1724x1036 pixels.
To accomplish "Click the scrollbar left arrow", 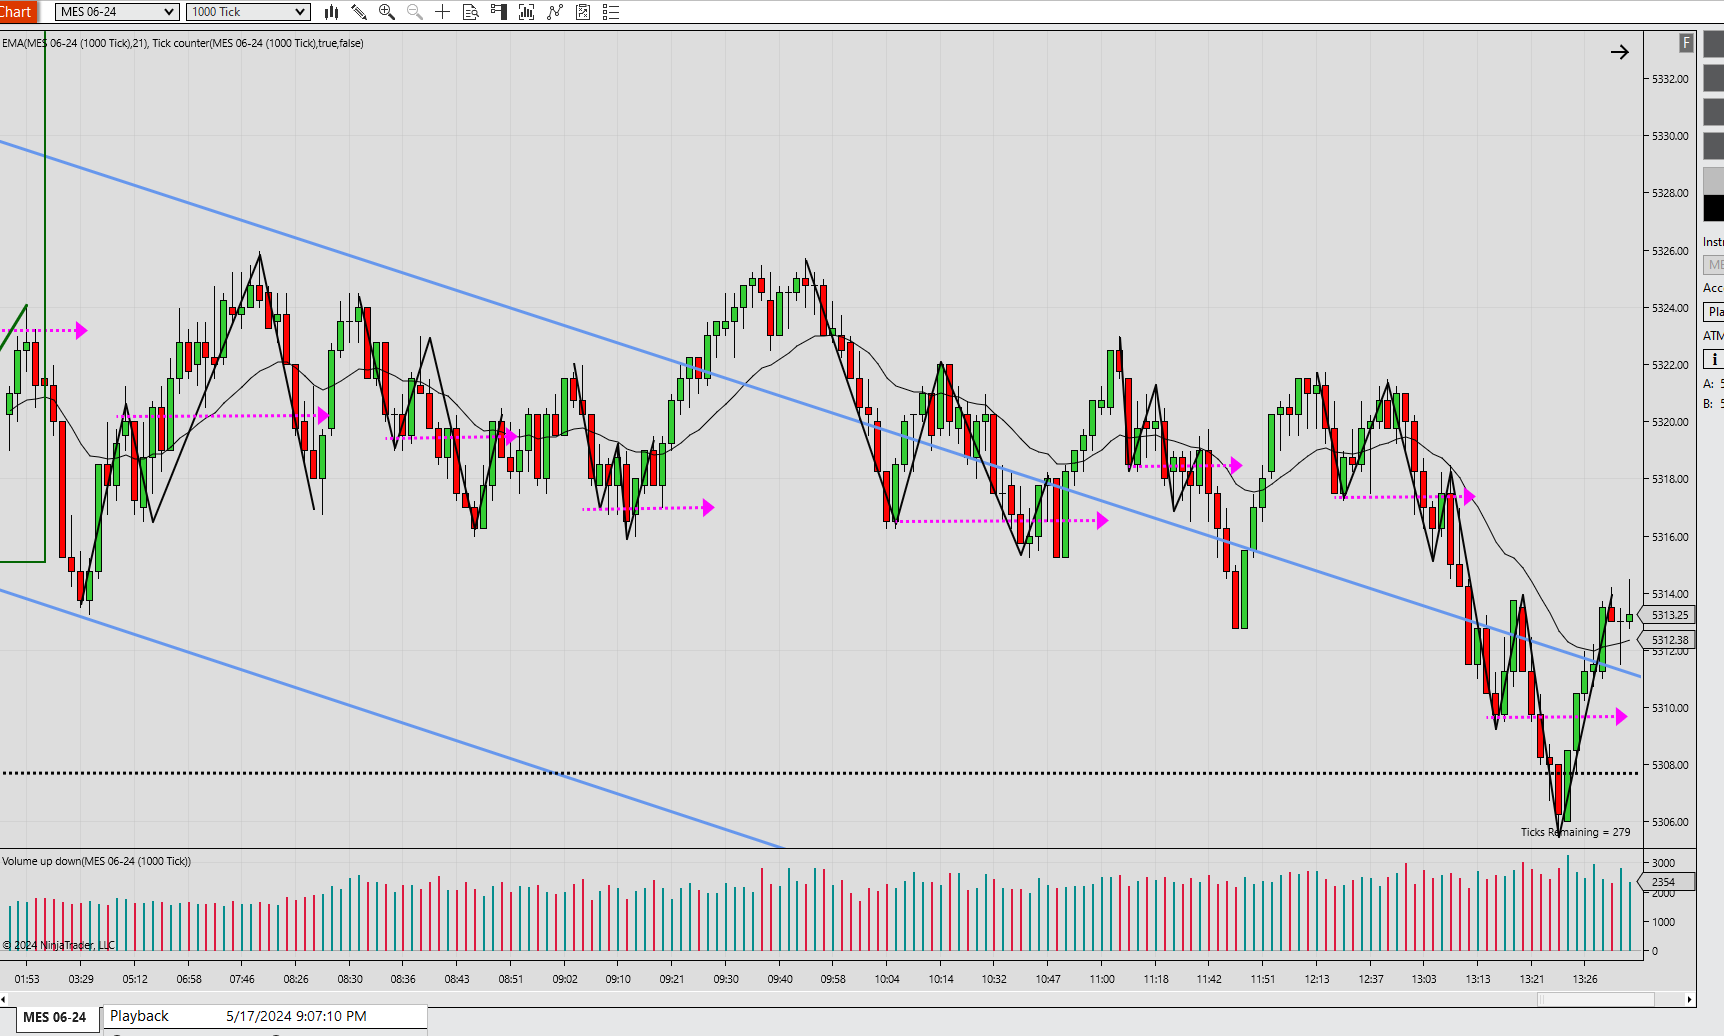I will (4, 999).
